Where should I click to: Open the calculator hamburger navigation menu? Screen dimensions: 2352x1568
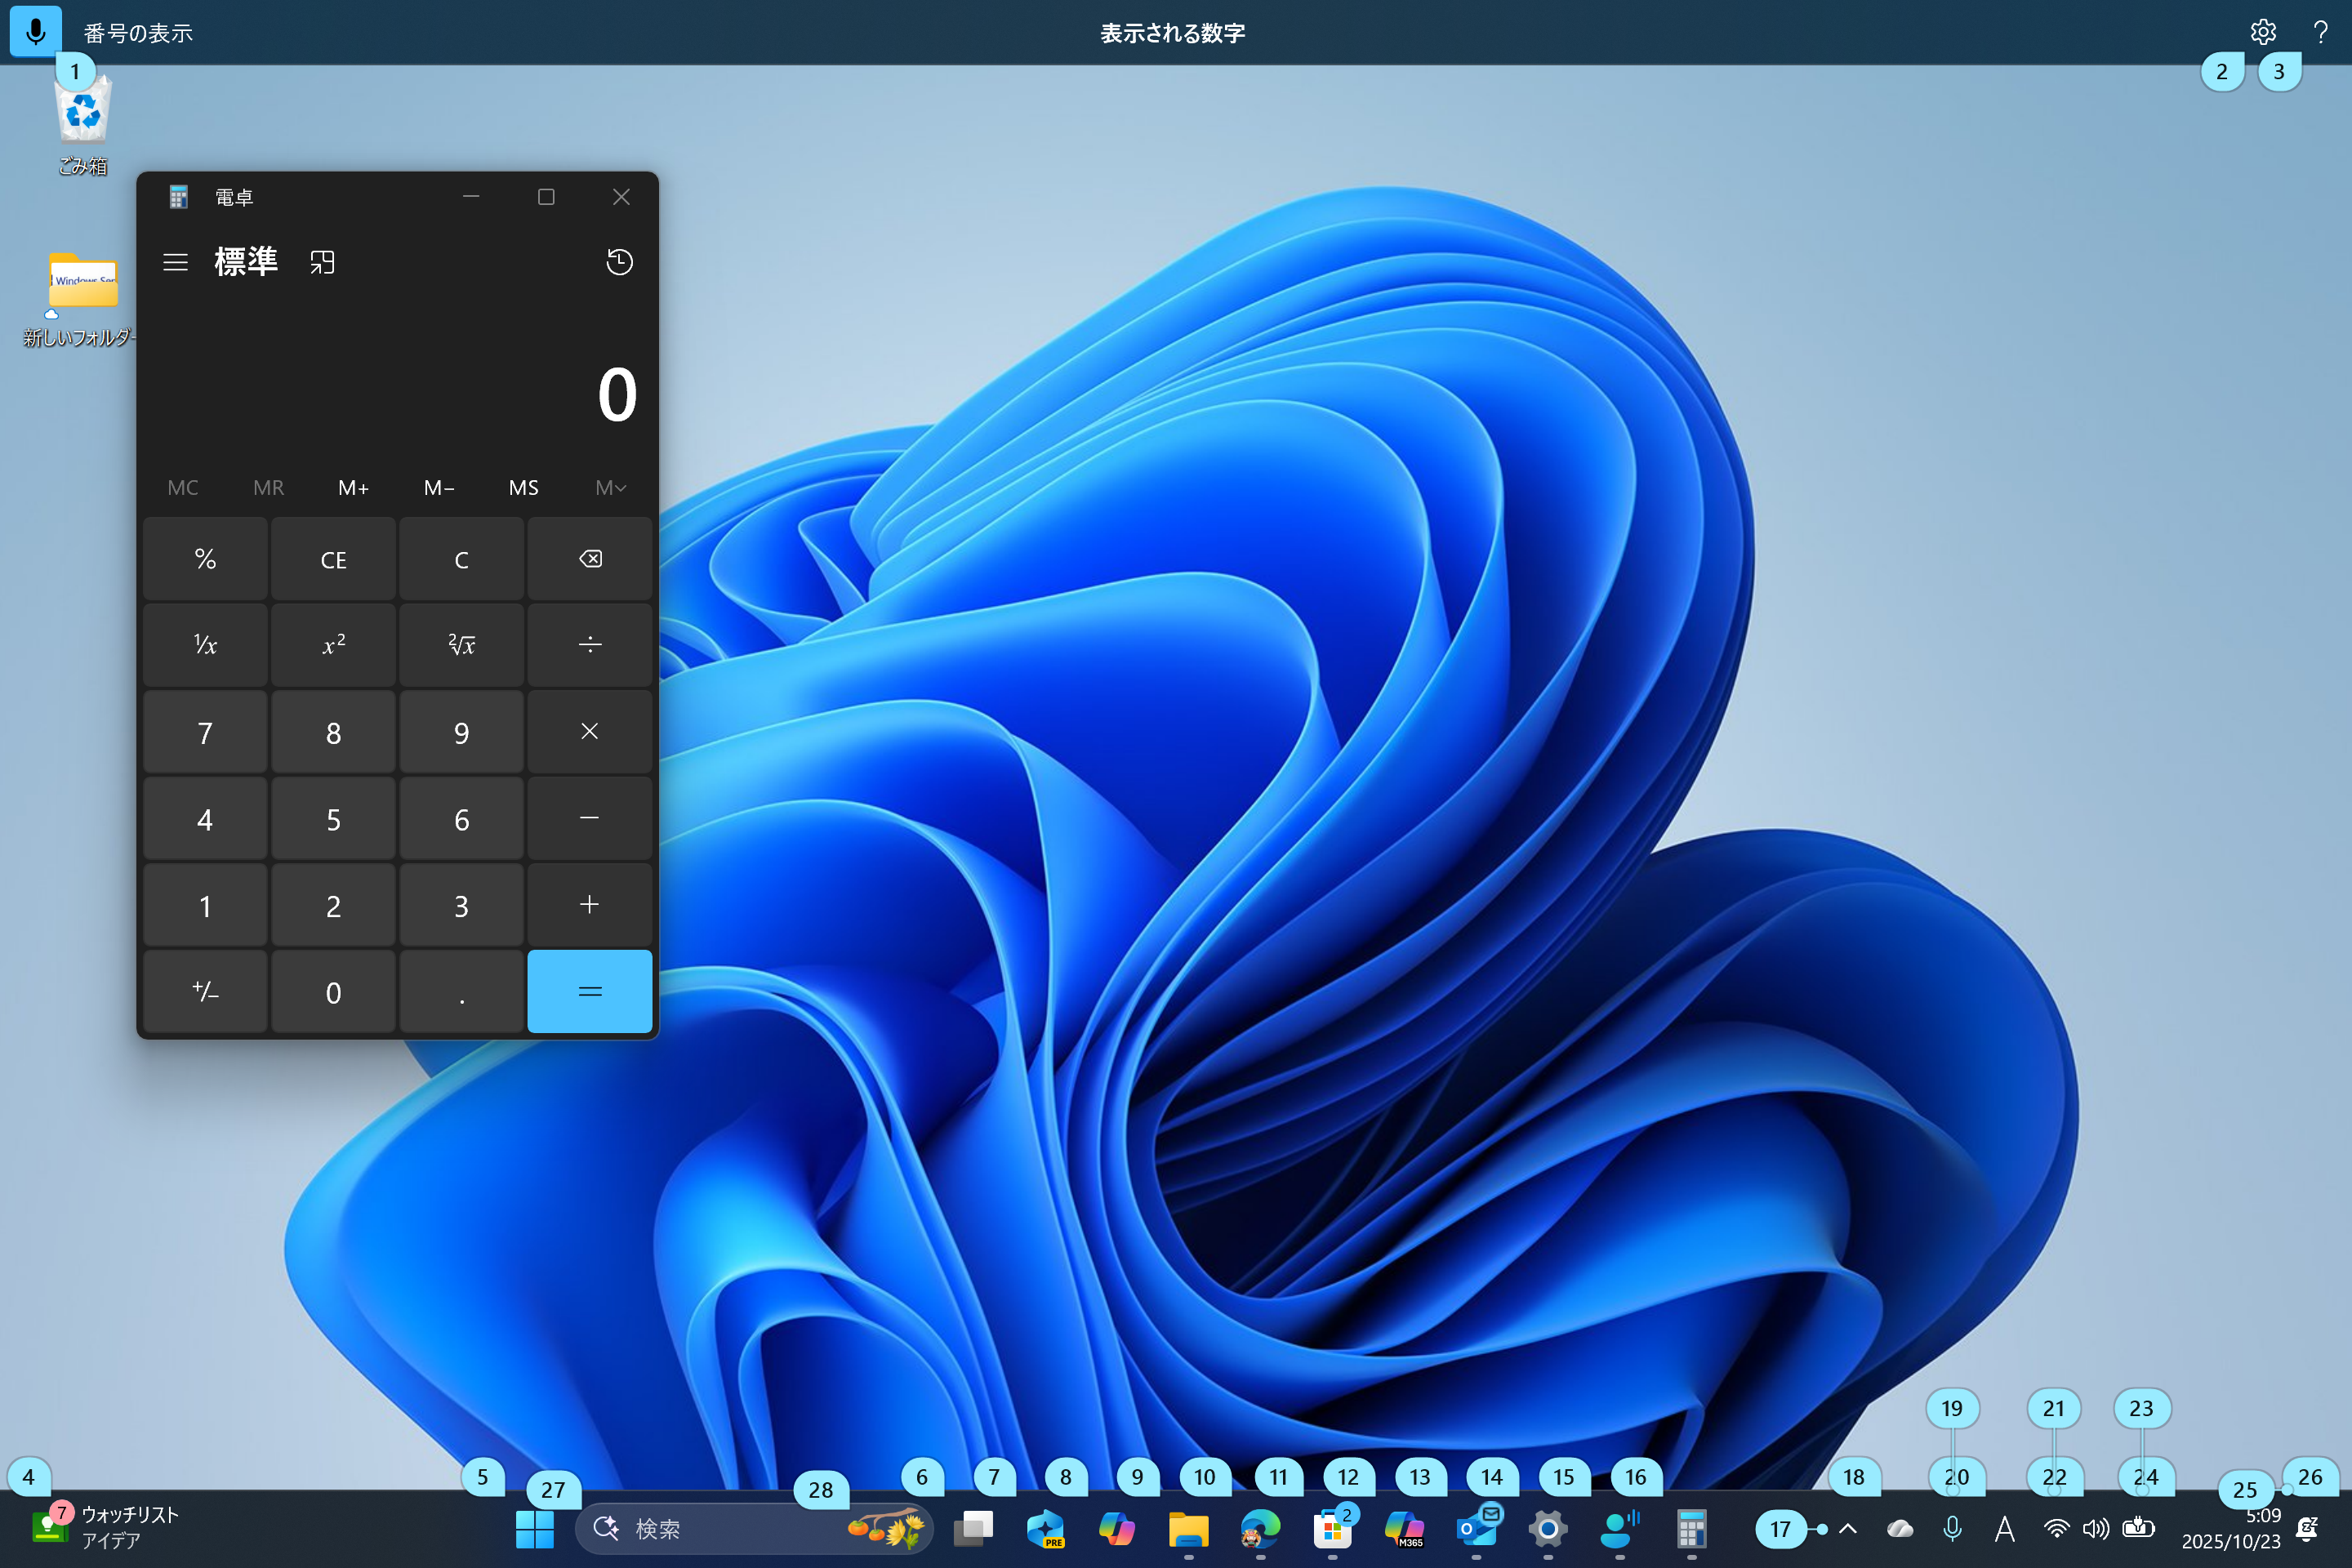175,262
